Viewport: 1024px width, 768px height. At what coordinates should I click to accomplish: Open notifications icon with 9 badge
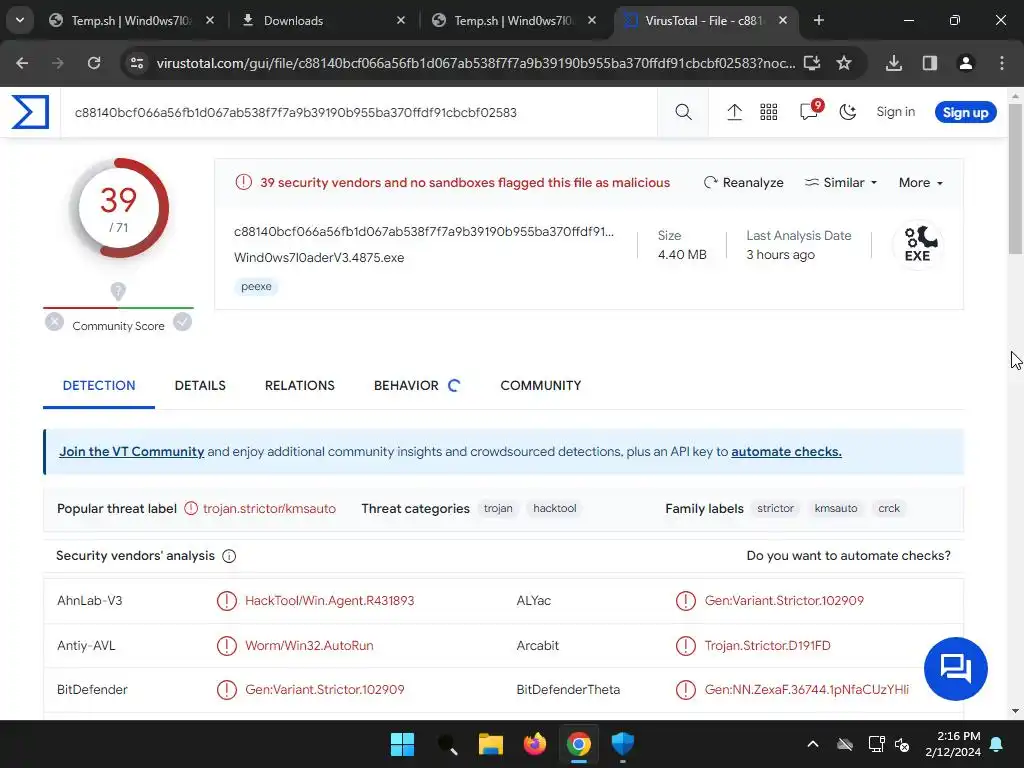pyautogui.click(x=810, y=111)
